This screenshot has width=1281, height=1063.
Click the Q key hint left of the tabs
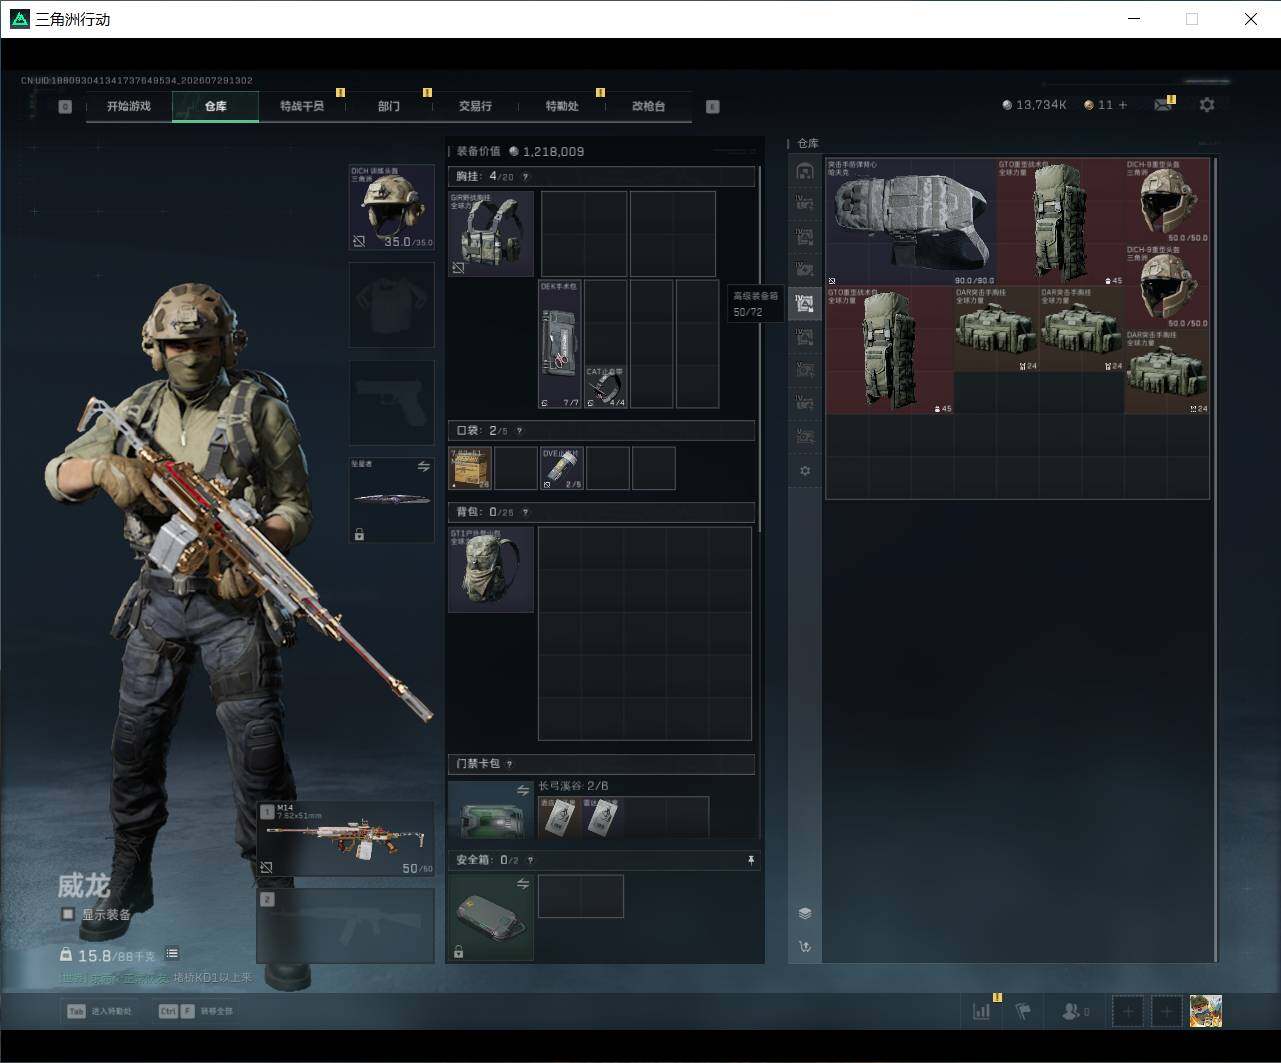[x=65, y=106]
